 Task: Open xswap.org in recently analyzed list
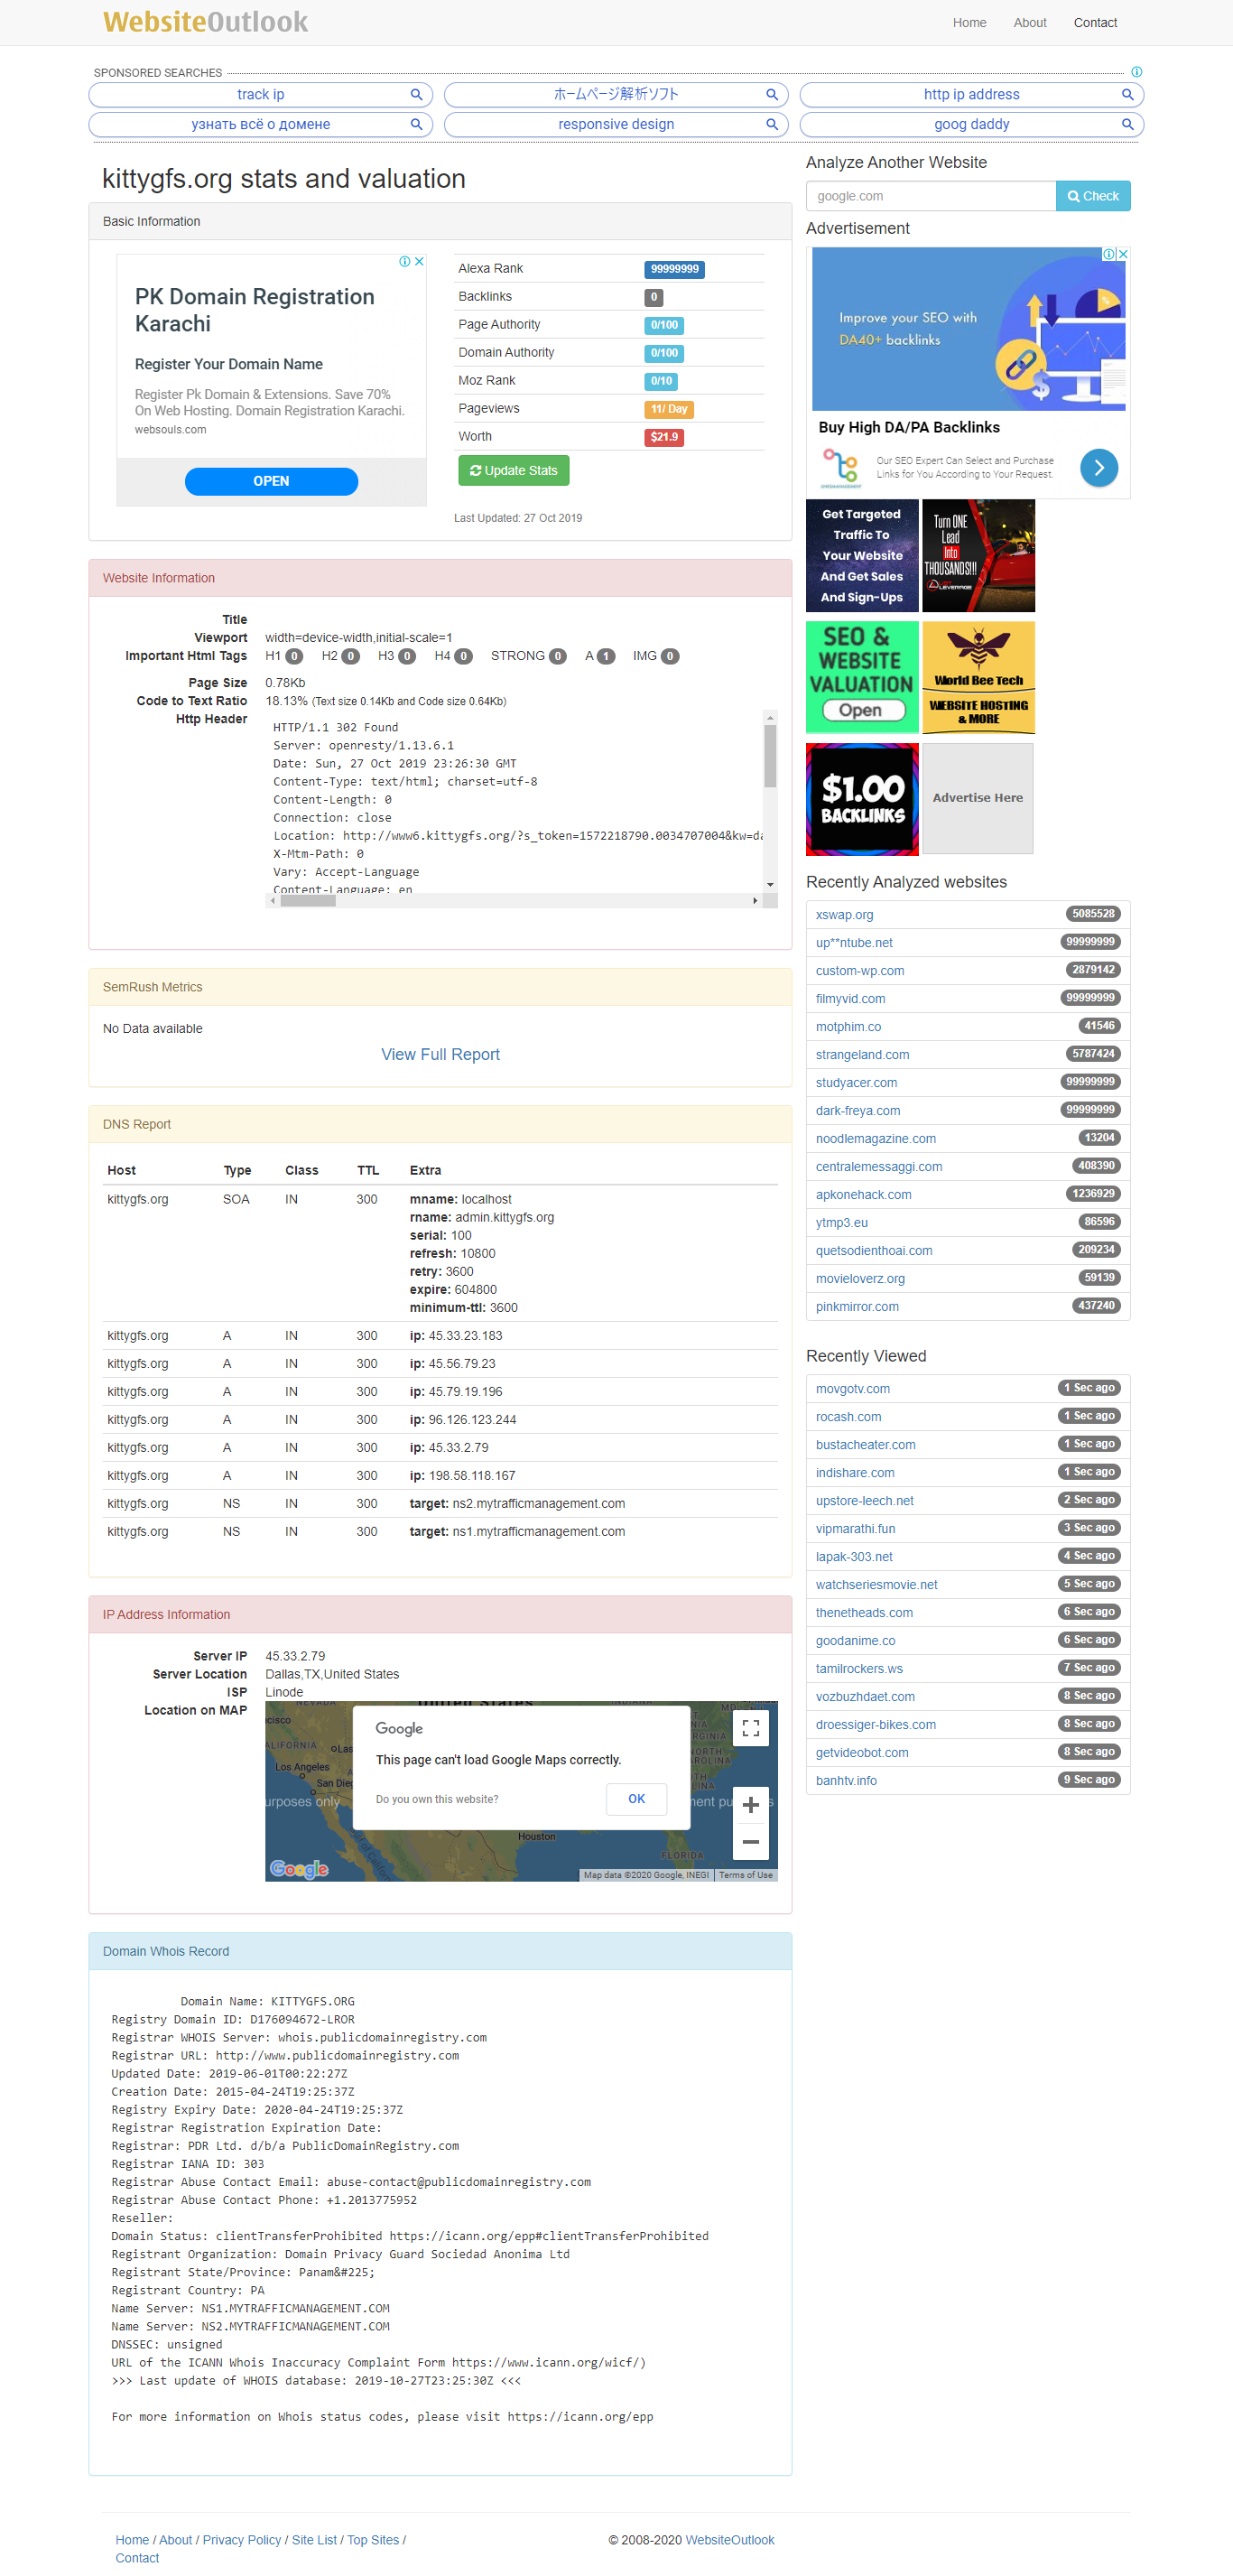(844, 915)
